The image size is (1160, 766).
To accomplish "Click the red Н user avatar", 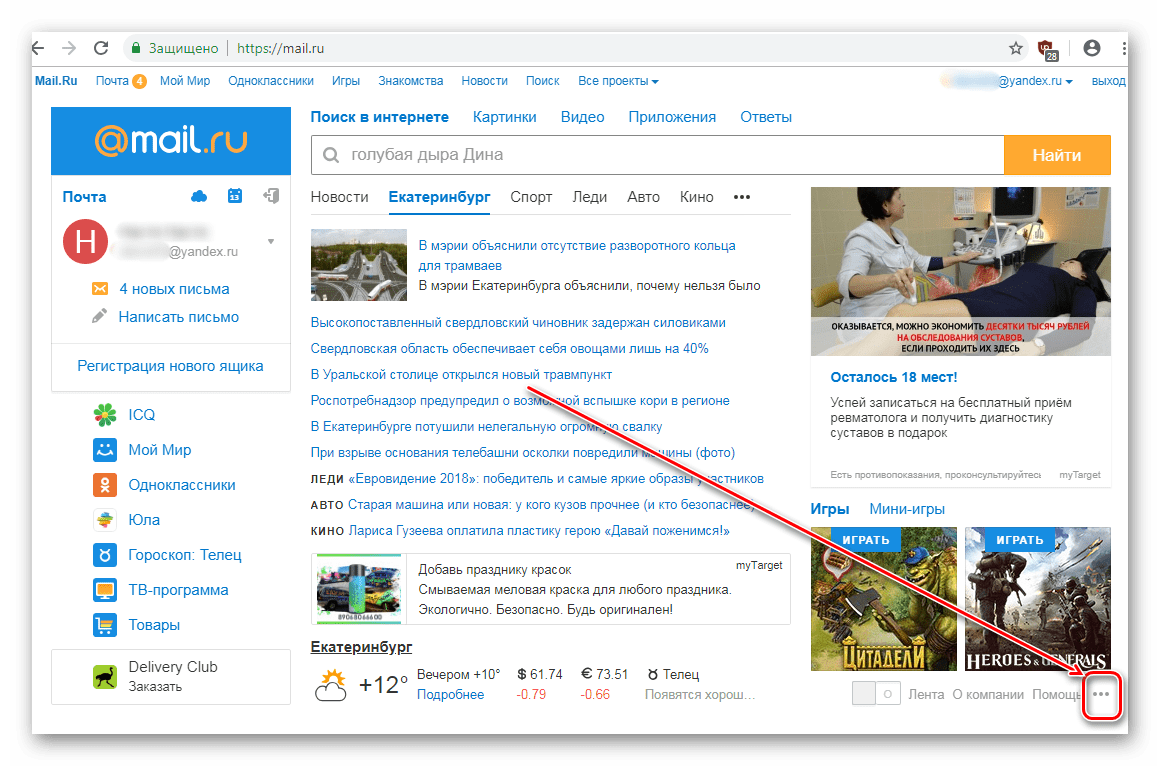I will [85, 241].
